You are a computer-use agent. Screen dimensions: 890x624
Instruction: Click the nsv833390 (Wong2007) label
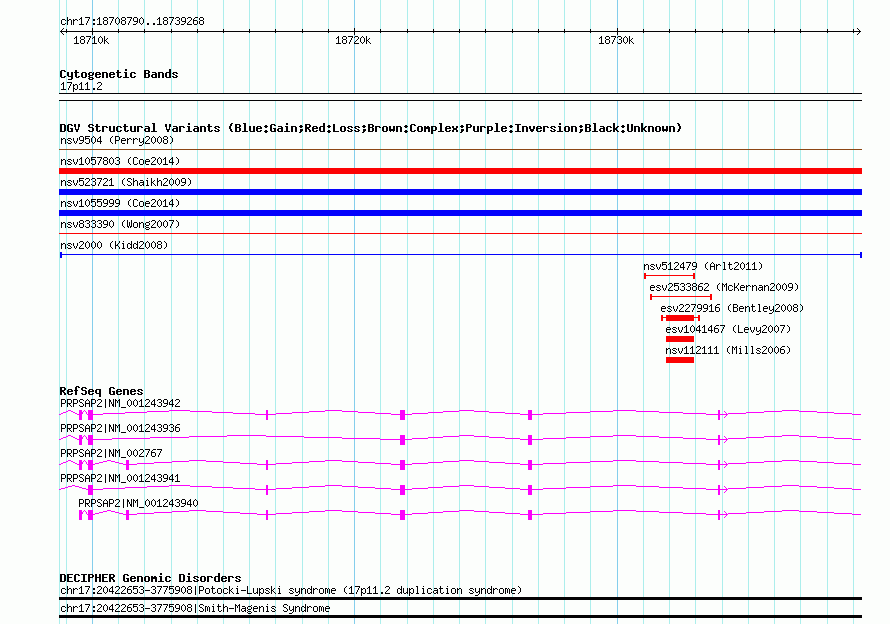pyautogui.click(x=120, y=224)
